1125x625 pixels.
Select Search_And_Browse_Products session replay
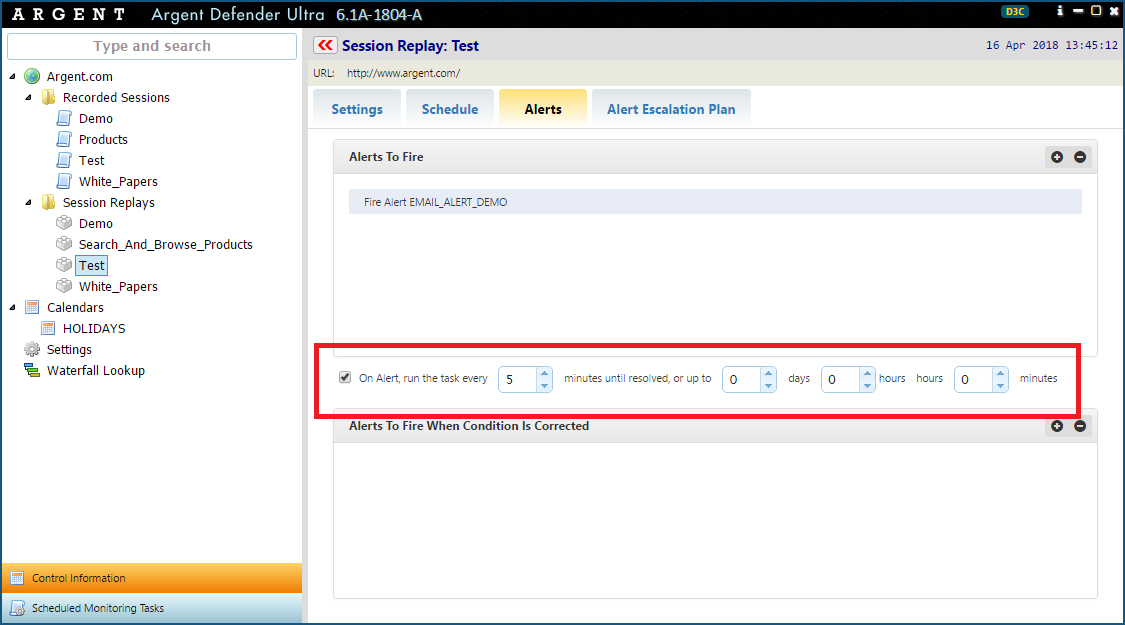pyautogui.click(x=165, y=245)
